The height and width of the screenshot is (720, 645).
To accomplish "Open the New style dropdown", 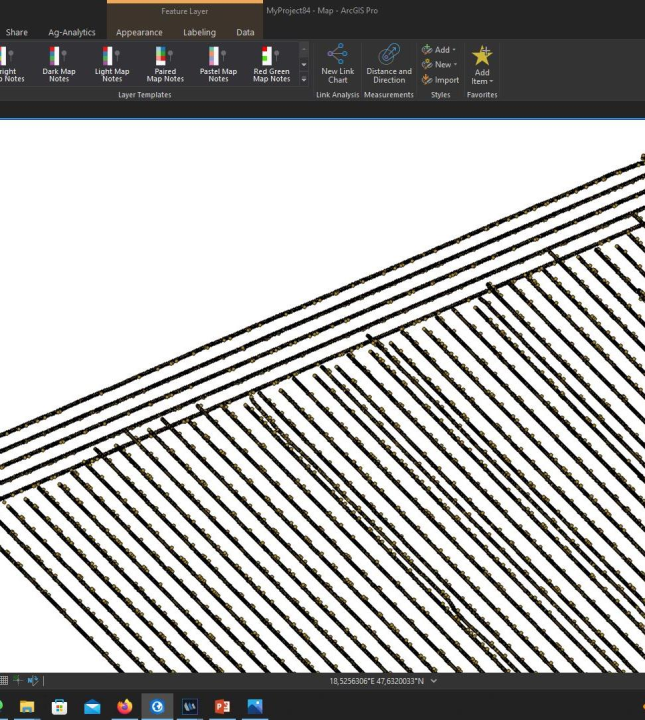I will point(439,65).
